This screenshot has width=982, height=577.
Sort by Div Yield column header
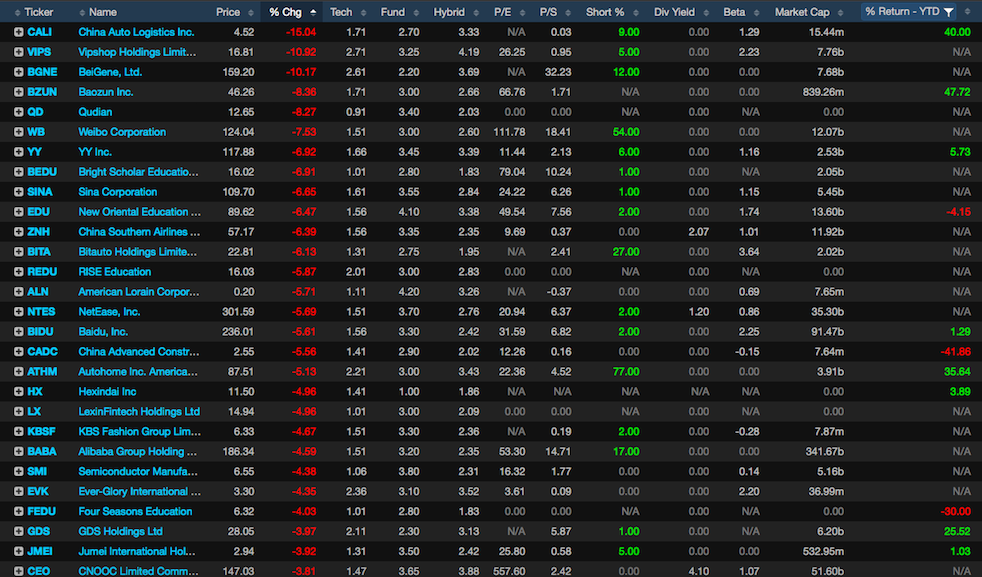click(674, 12)
